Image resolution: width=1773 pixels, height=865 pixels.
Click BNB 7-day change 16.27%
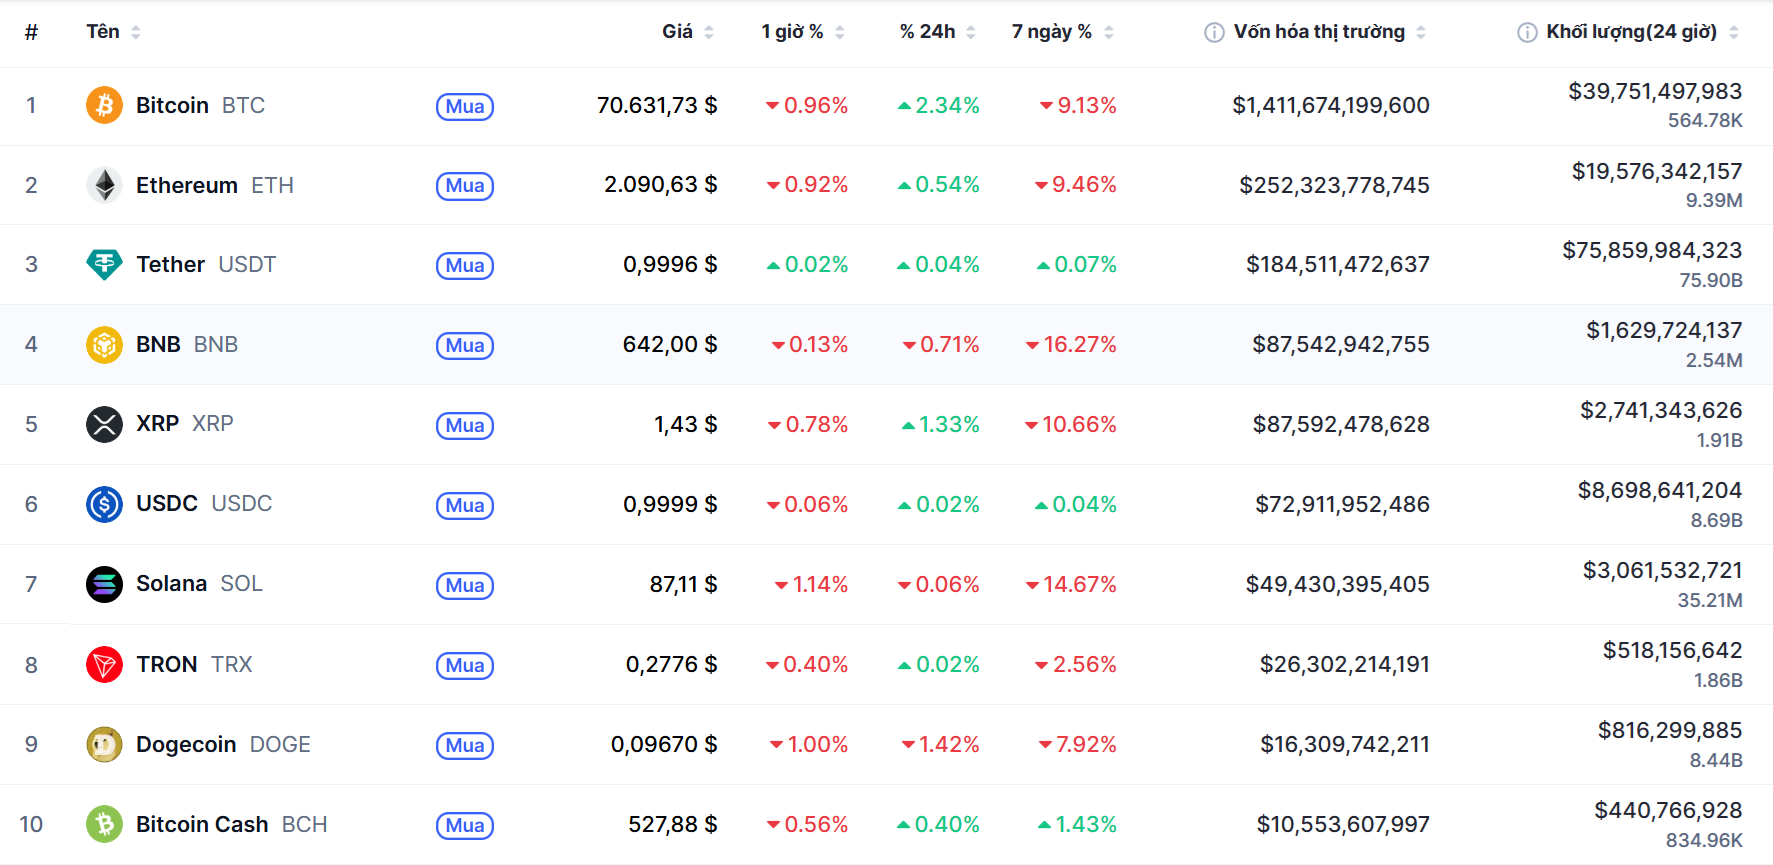(1071, 344)
